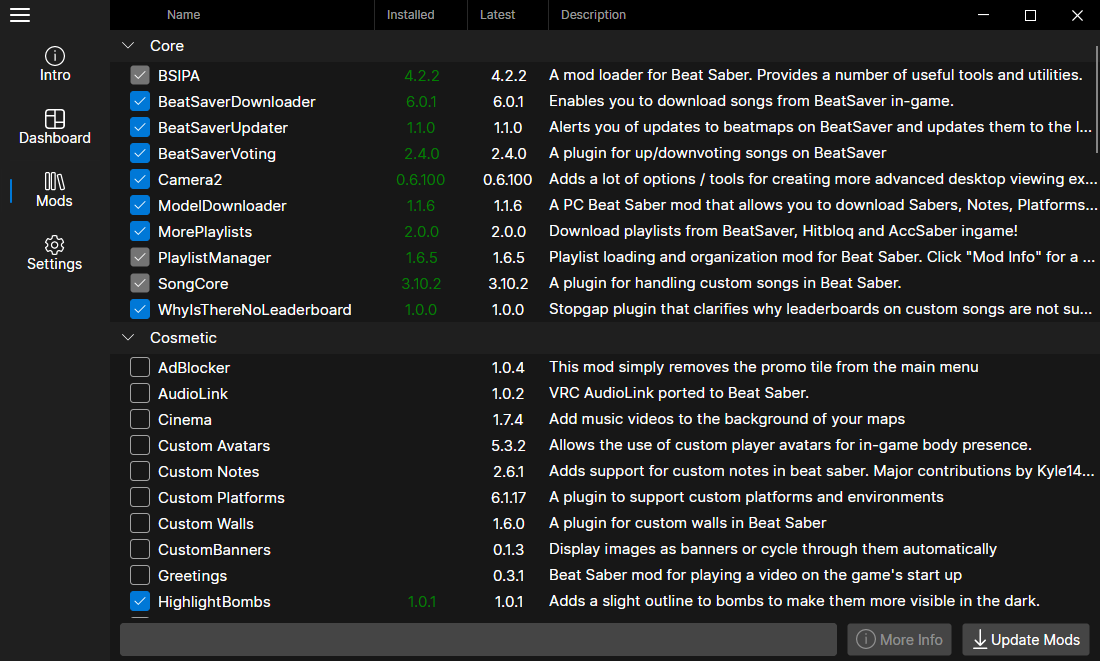Open the Settings gear page
Screen dimensions: 1100x661
[x=55, y=253]
